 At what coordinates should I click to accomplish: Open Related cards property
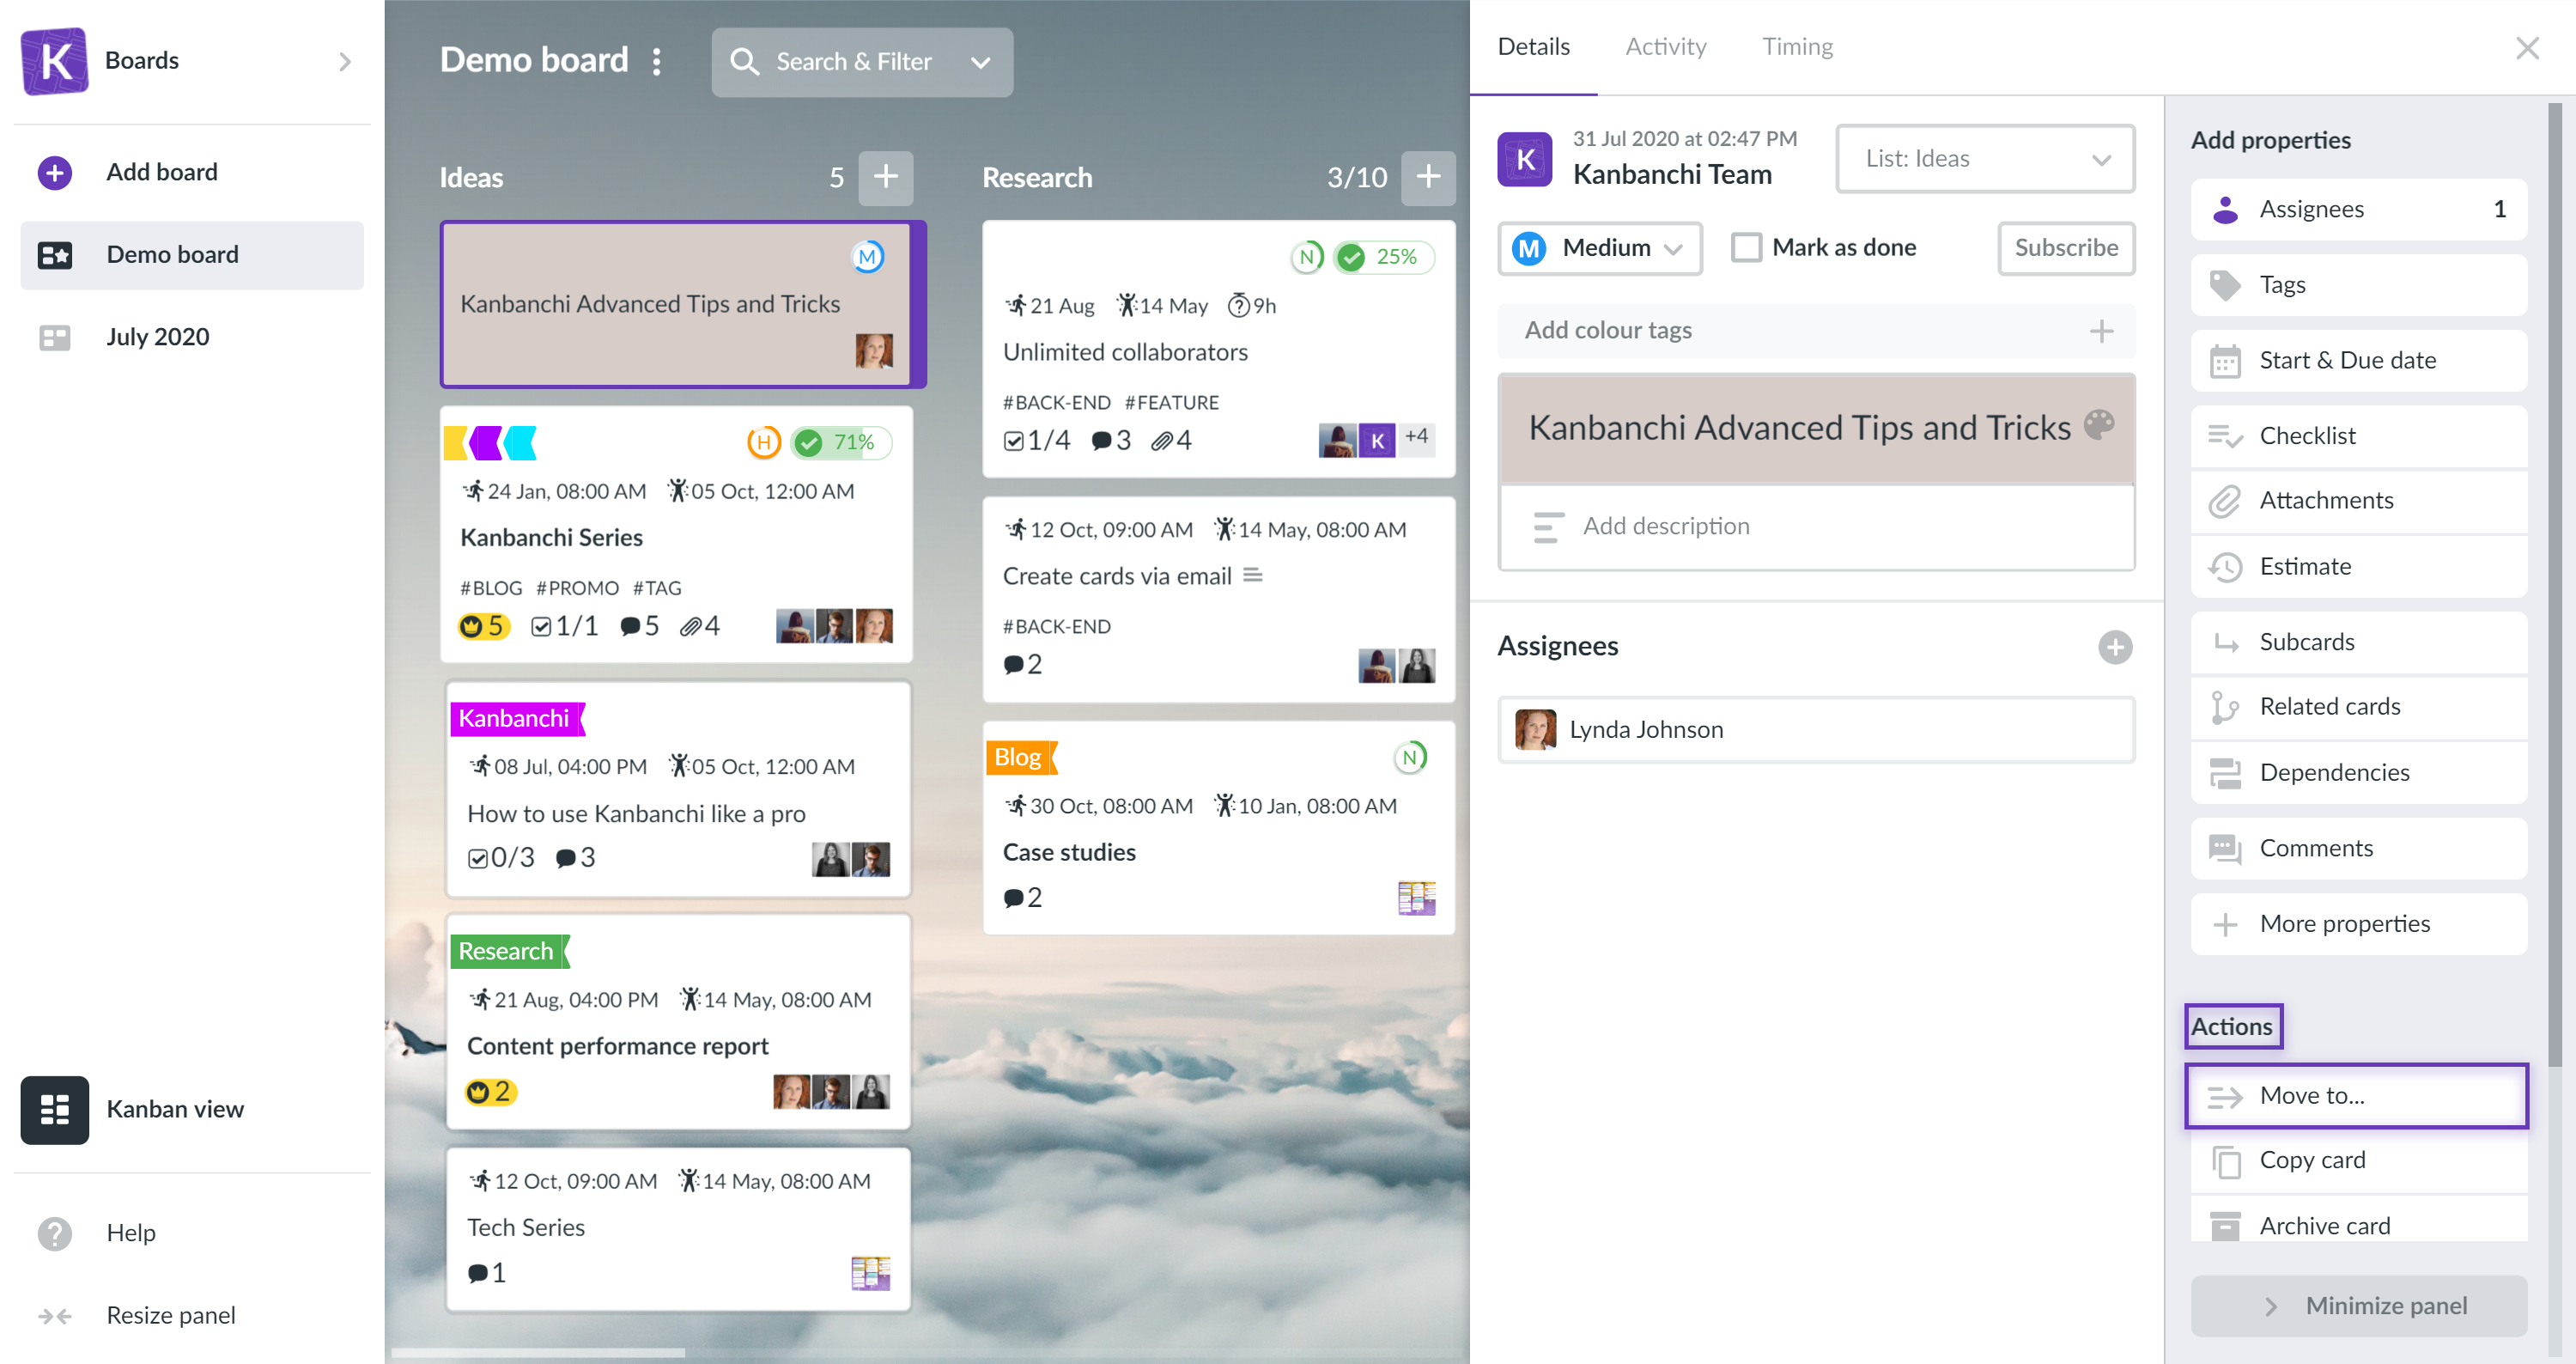tap(2358, 707)
